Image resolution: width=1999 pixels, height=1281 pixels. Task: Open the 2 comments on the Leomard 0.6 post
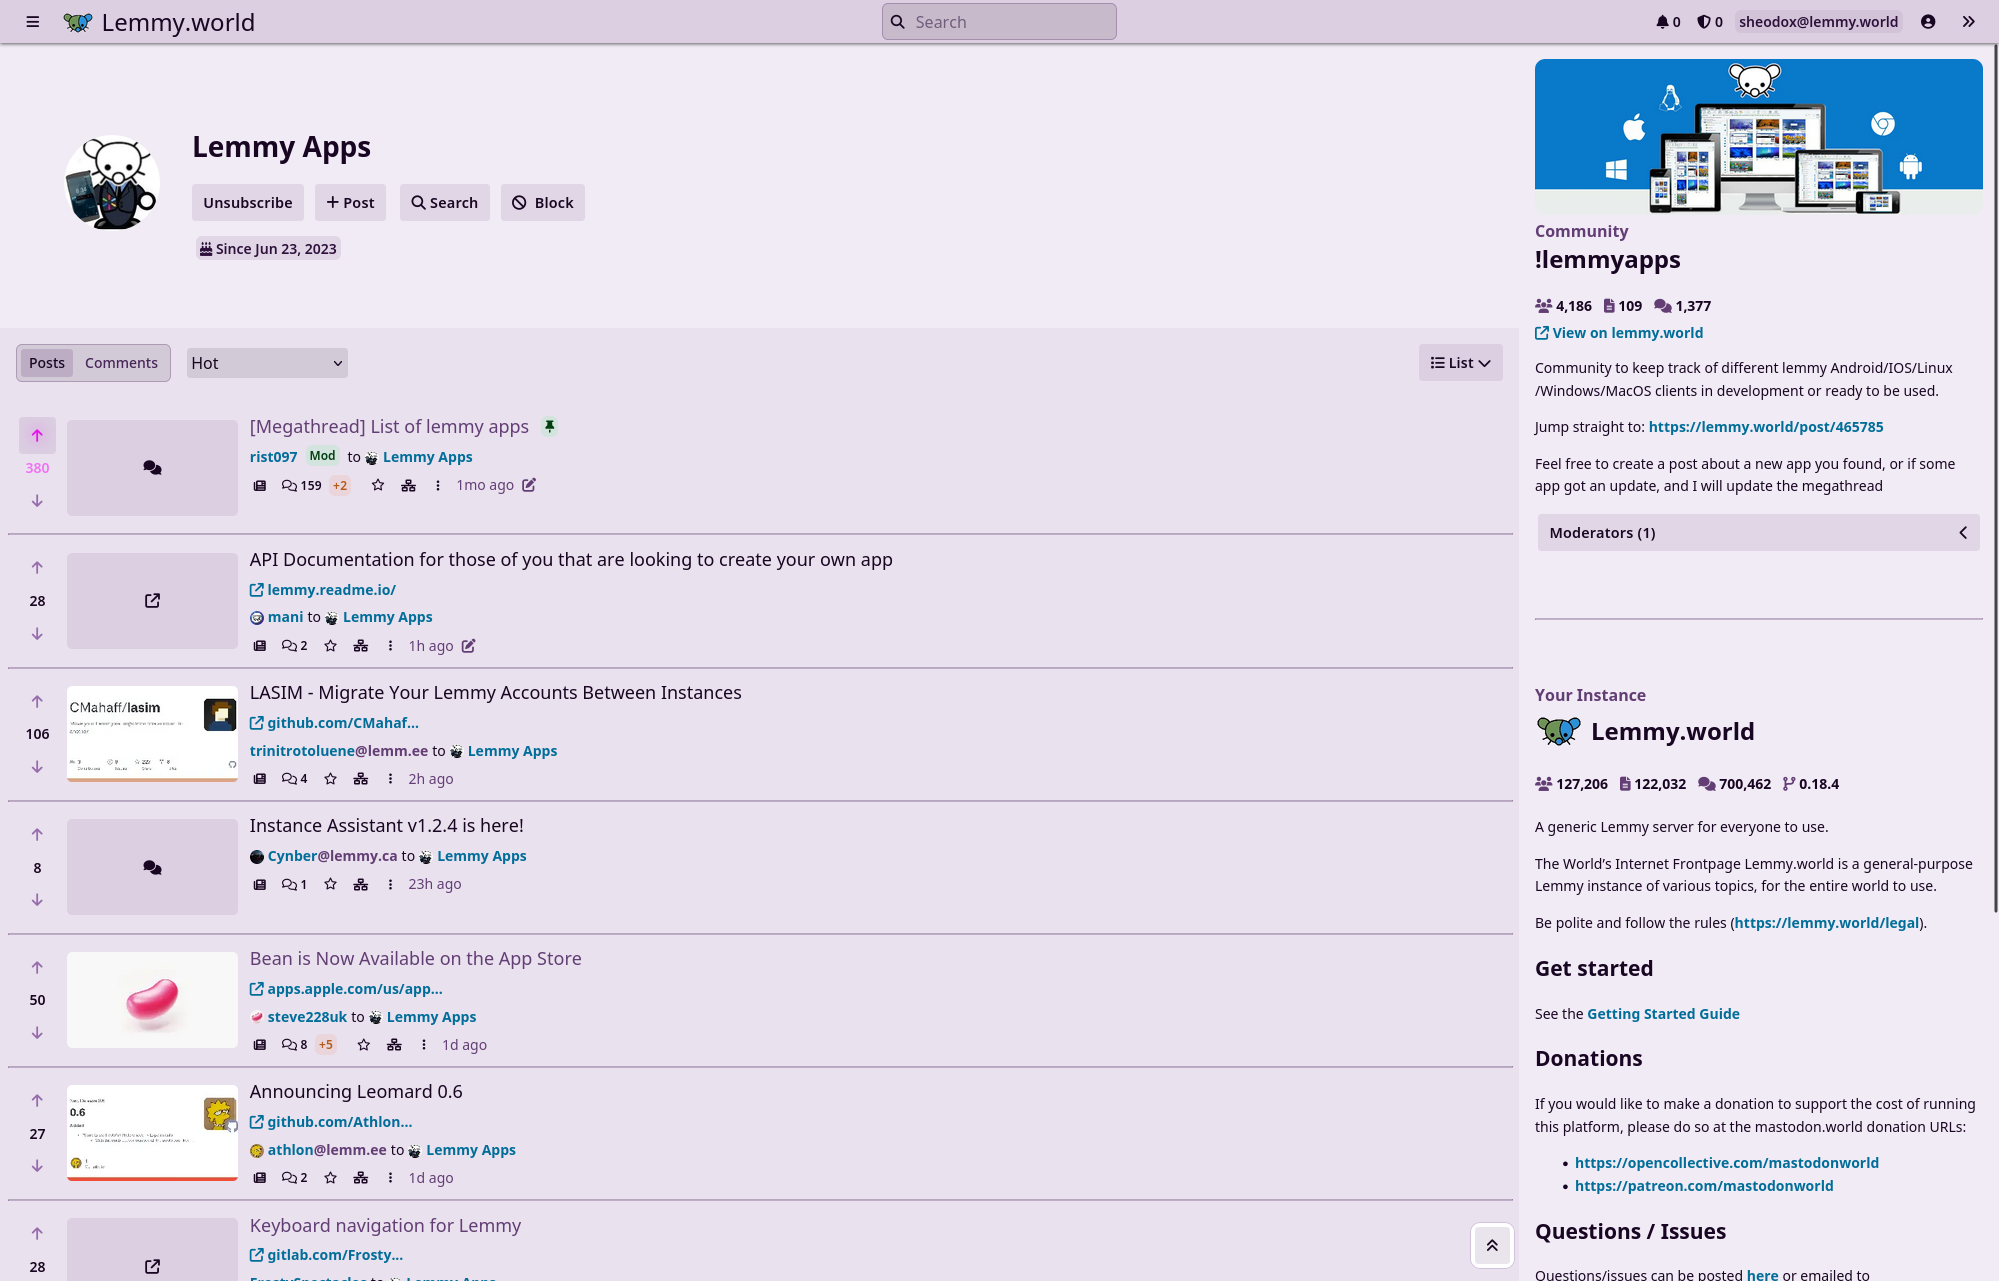coord(295,1178)
